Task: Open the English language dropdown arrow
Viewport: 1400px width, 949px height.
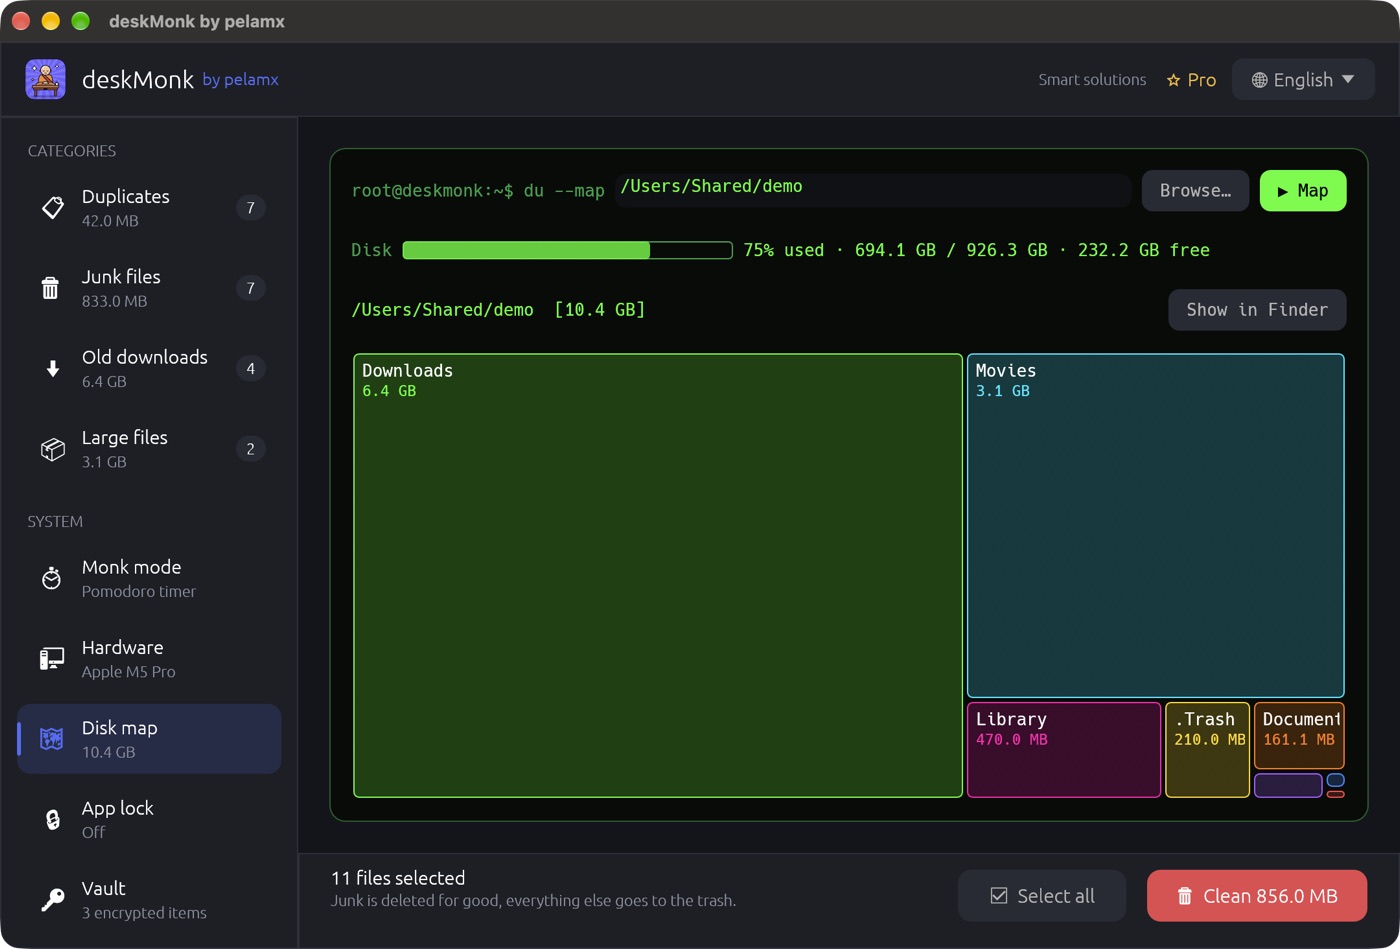Action: click(1348, 79)
